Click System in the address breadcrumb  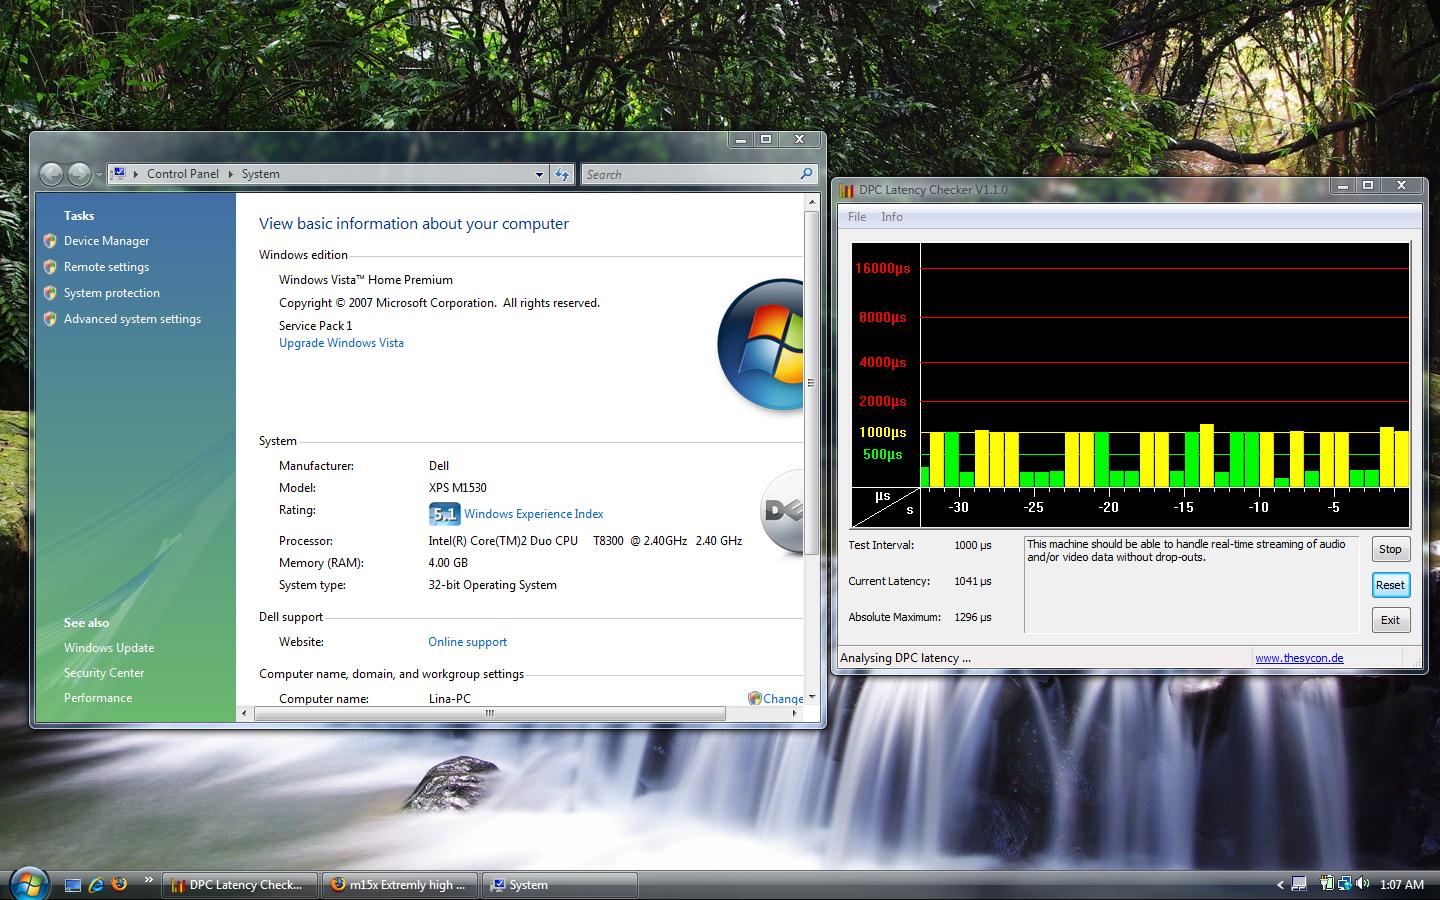[260, 174]
